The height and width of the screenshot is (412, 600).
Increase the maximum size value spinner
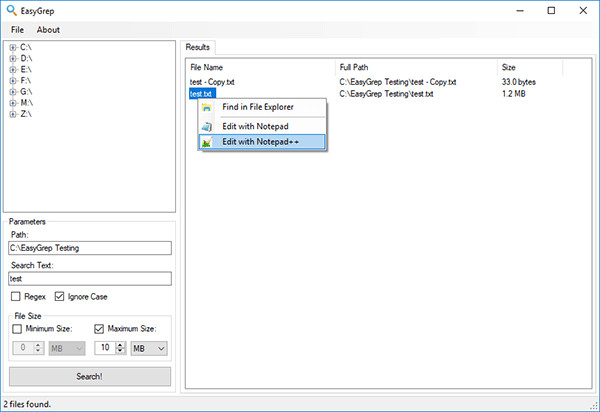pos(120,345)
